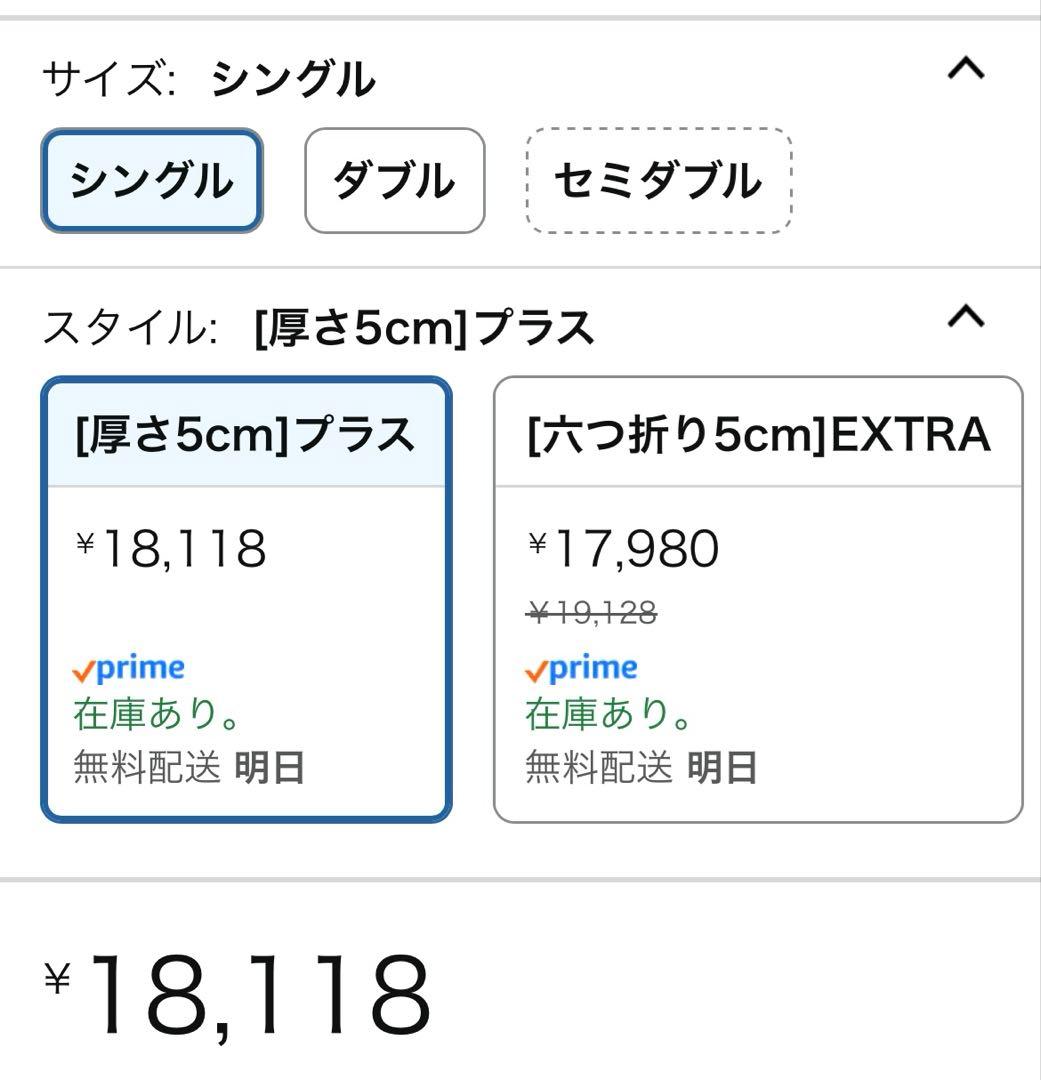
Task: Select the シングル size option
Action: tap(151, 181)
